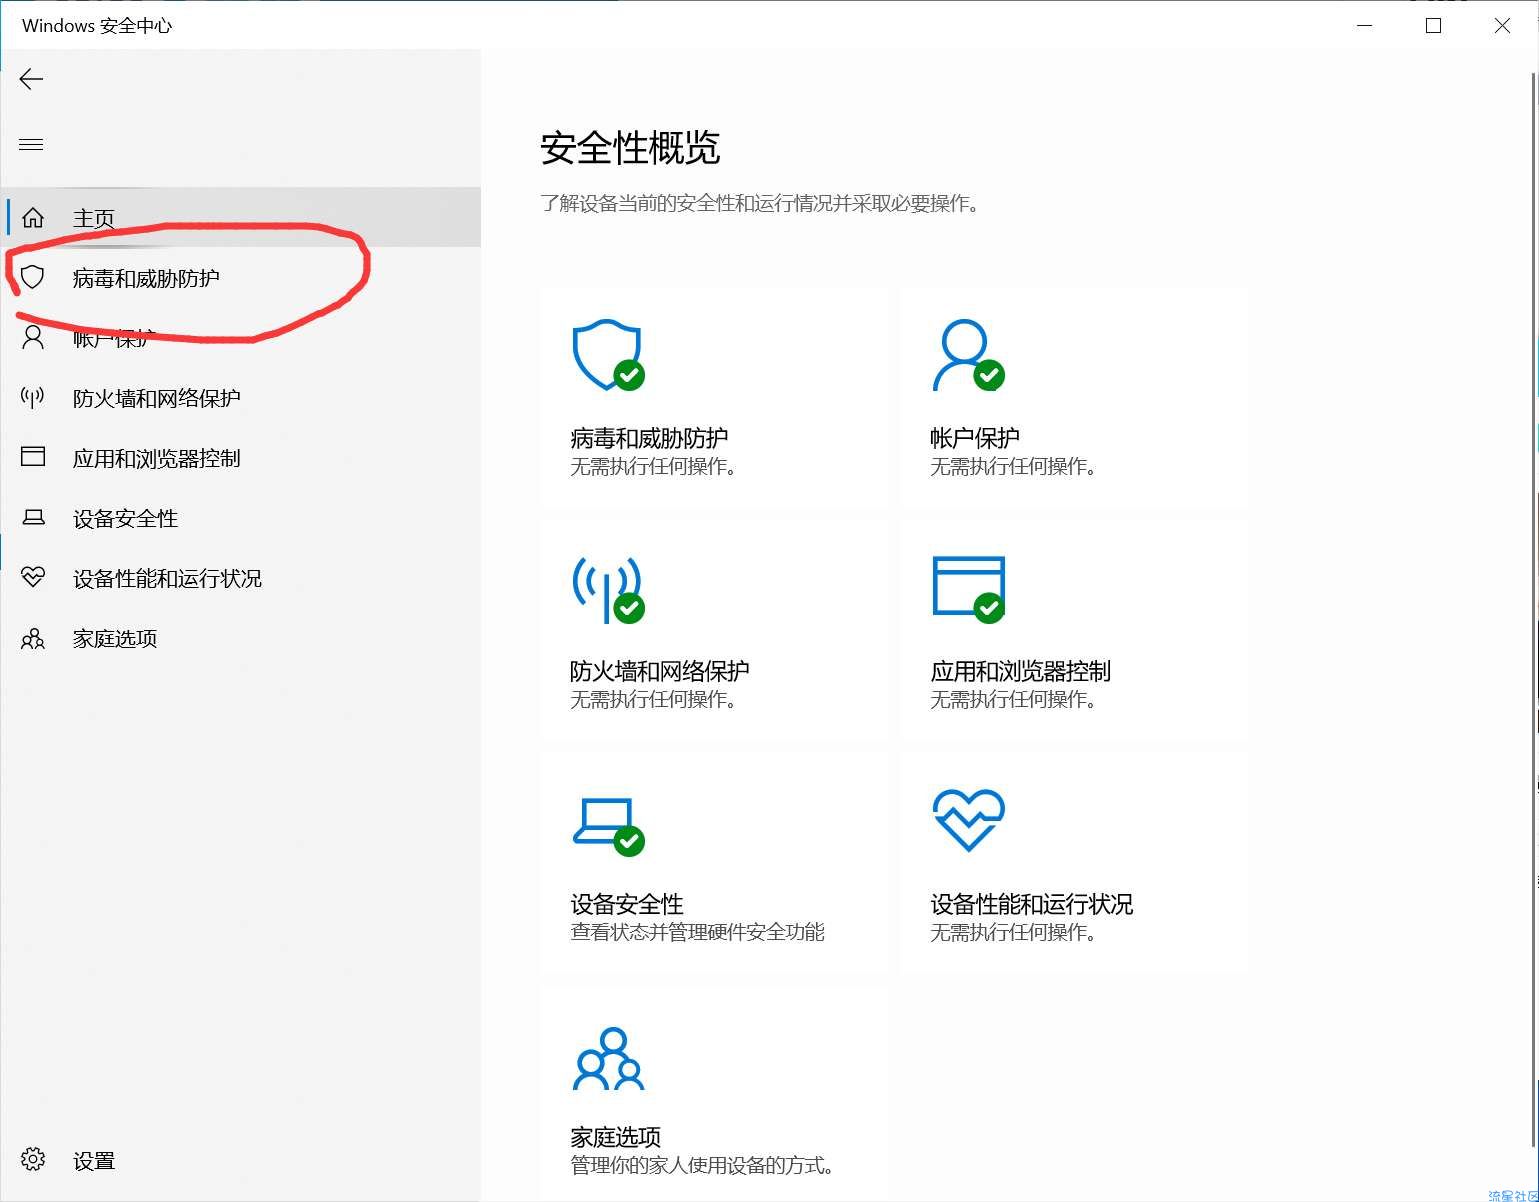
Task: Open the 病毒和威胁防护 card title
Action: [x=649, y=438]
